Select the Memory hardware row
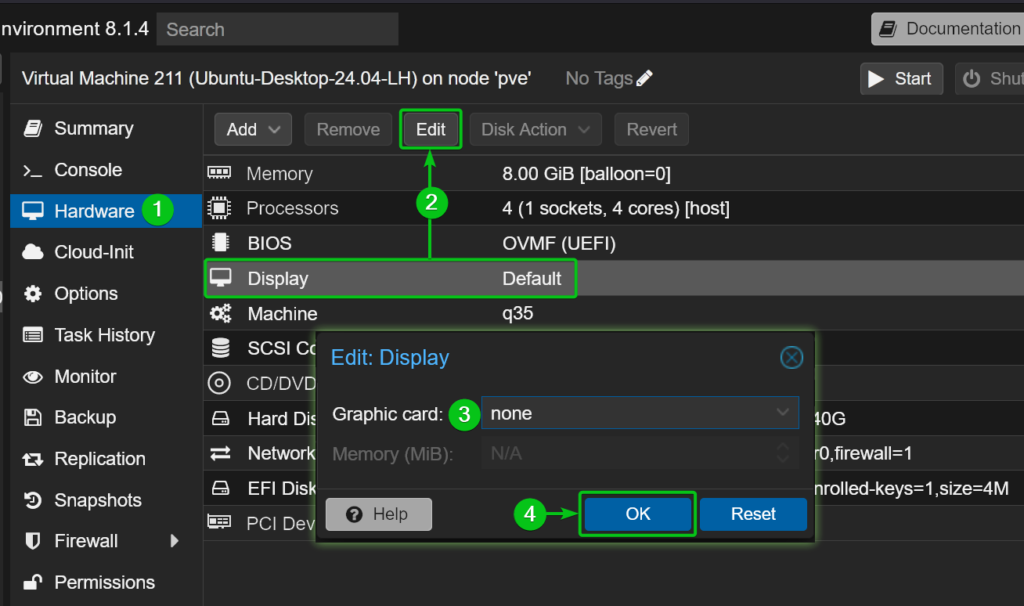Viewport: 1024px width, 606px height. point(614,174)
